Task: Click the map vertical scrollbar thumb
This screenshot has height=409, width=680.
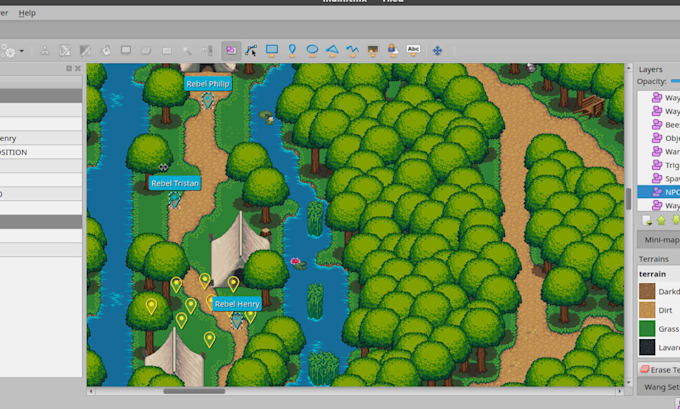Action: 628,199
